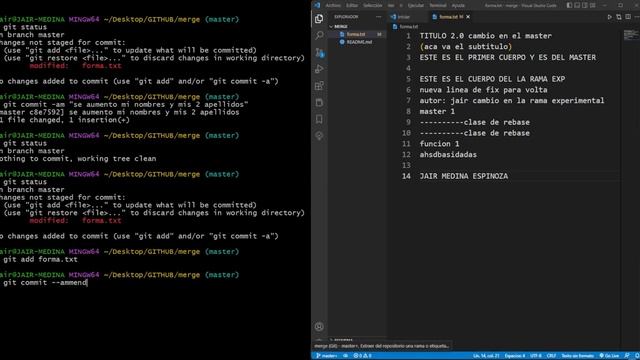The width and height of the screenshot is (640, 360).
Task: Click Go Live in status bar
Action: tap(609, 356)
